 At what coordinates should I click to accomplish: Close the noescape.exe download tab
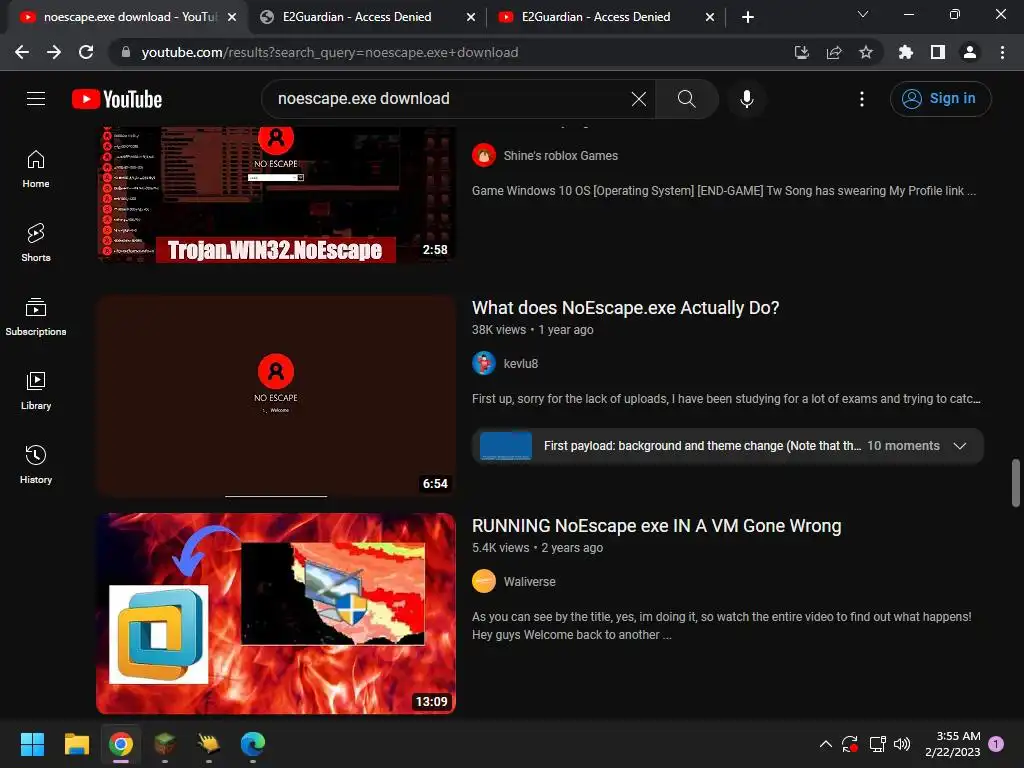click(x=232, y=17)
